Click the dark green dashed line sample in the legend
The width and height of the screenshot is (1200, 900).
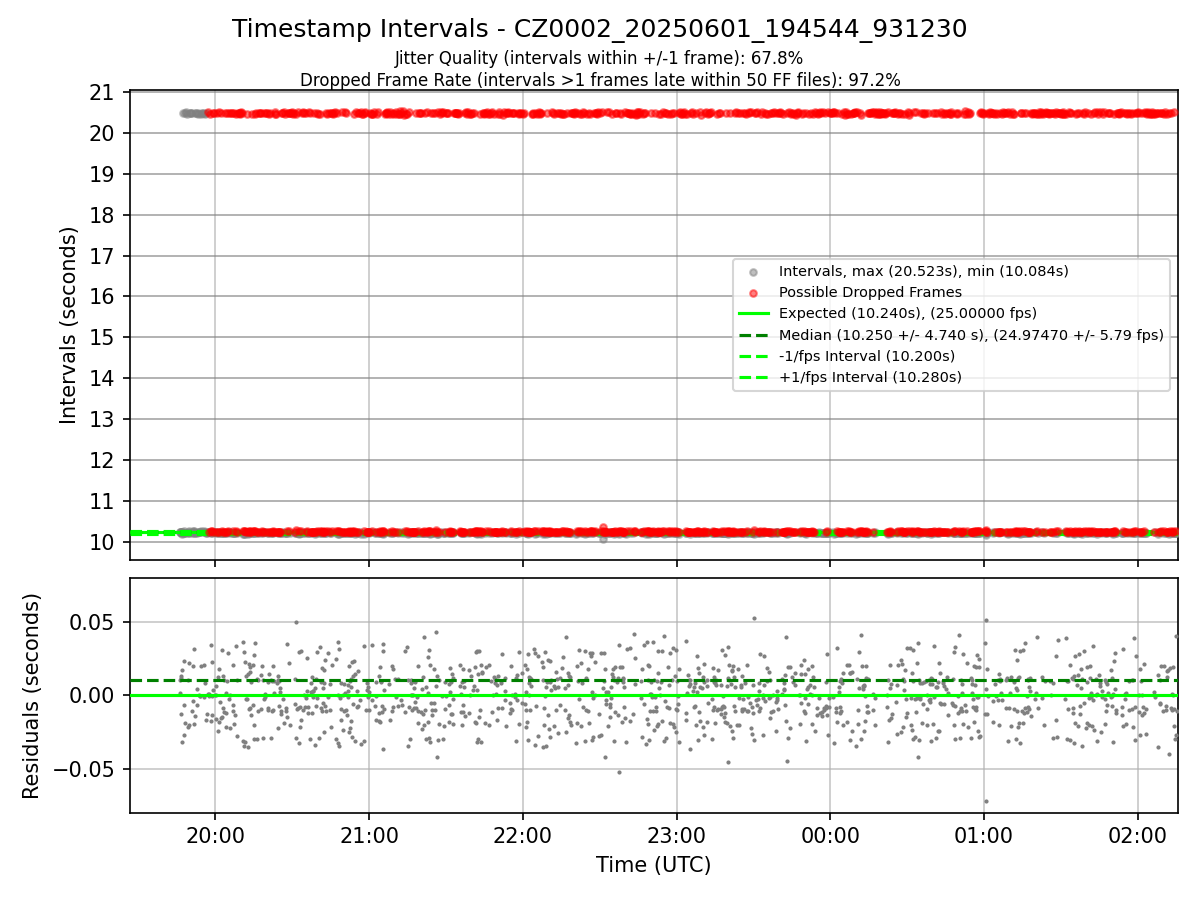pyautogui.click(x=753, y=335)
